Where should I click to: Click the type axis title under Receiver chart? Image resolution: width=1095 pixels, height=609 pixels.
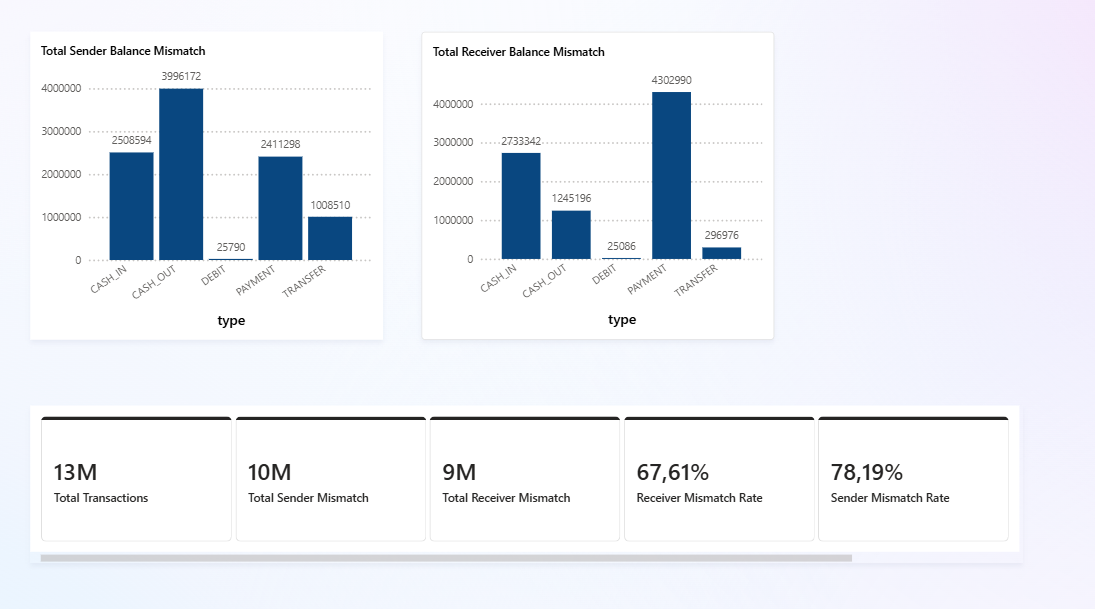(x=622, y=320)
